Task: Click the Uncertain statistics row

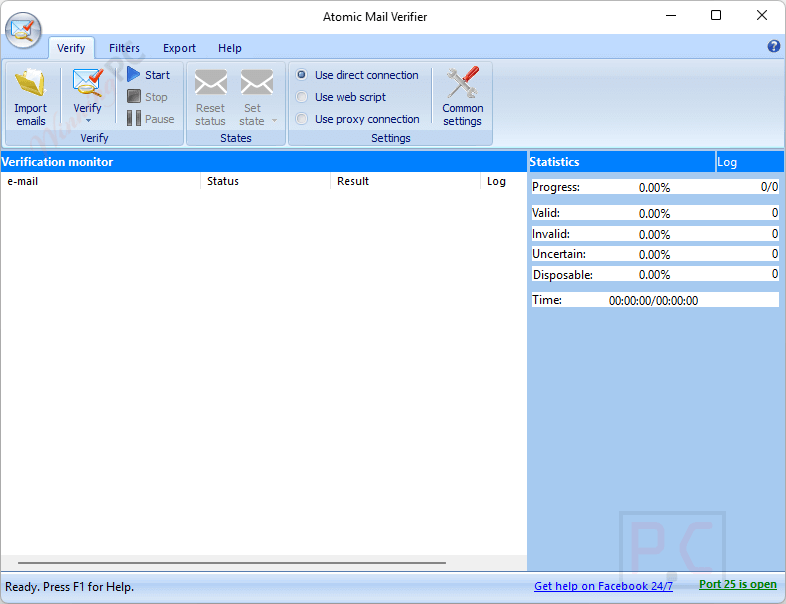Action: tap(655, 254)
